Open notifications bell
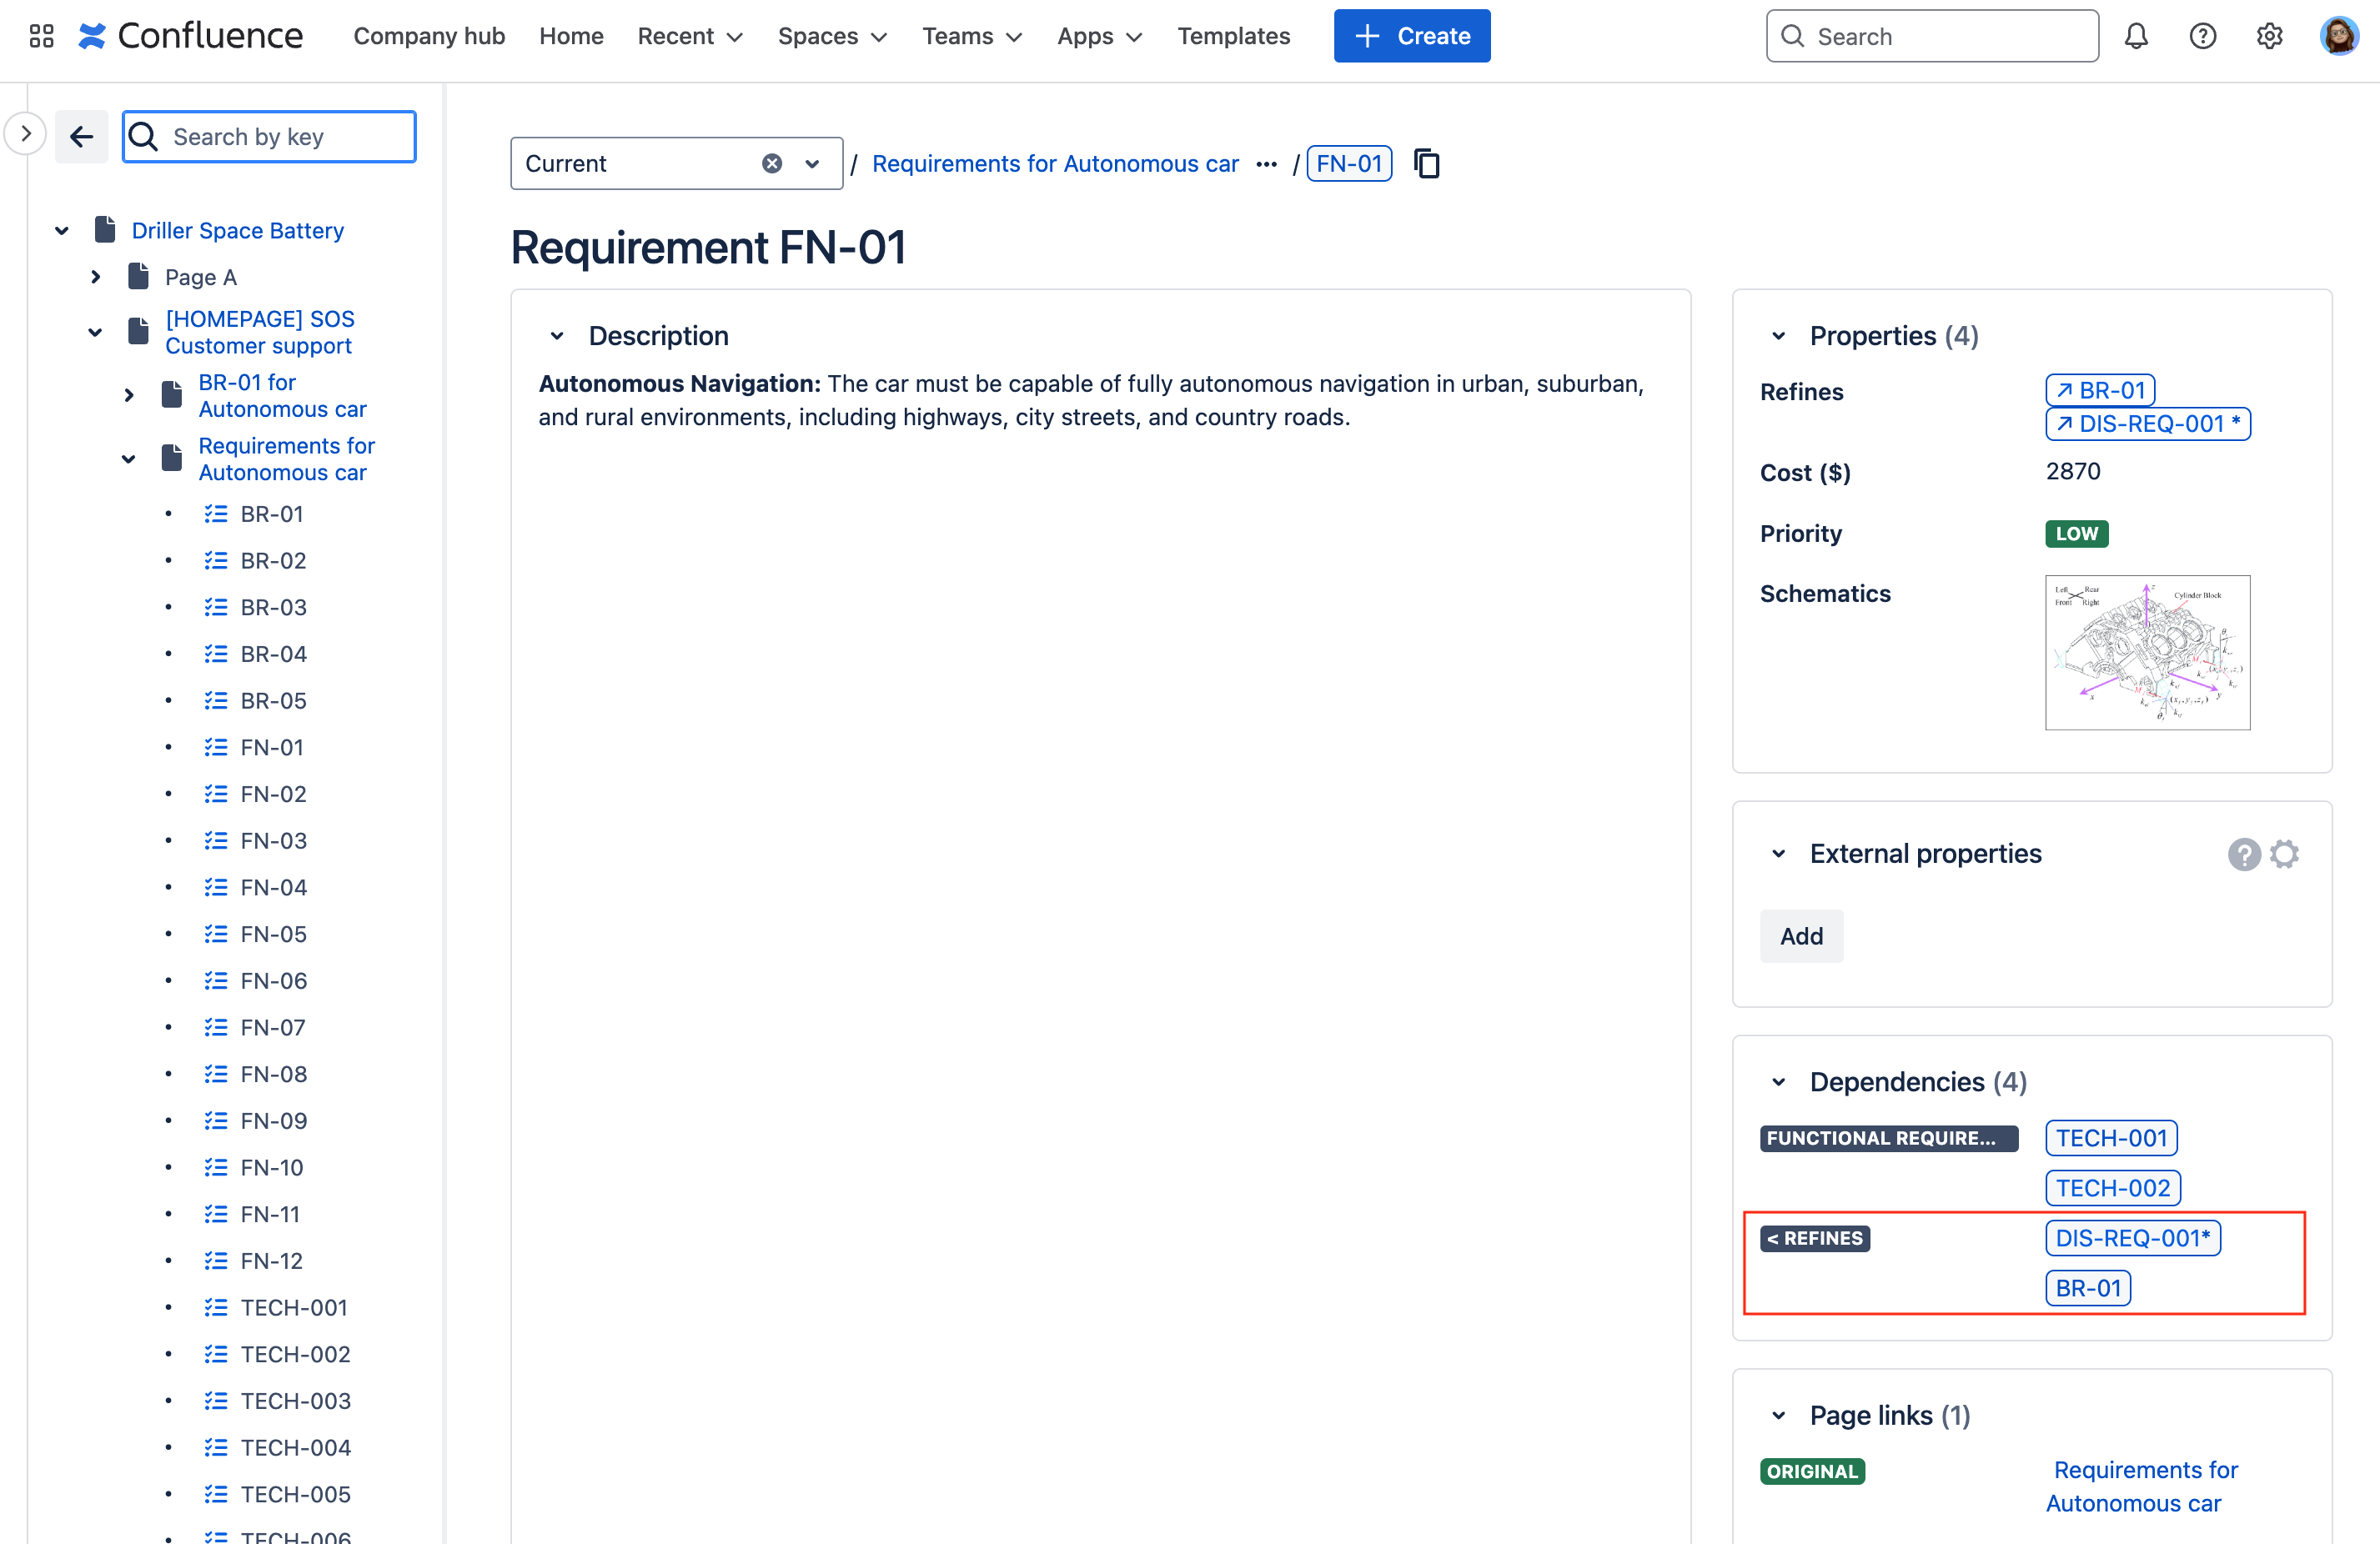This screenshot has width=2380, height=1544. click(2137, 35)
